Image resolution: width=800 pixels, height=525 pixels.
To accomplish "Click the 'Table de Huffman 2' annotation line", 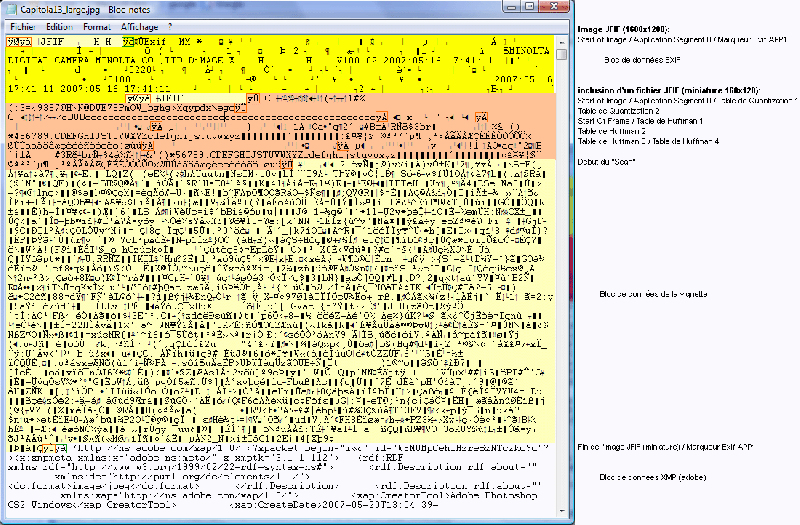I will [x=611, y=131].
